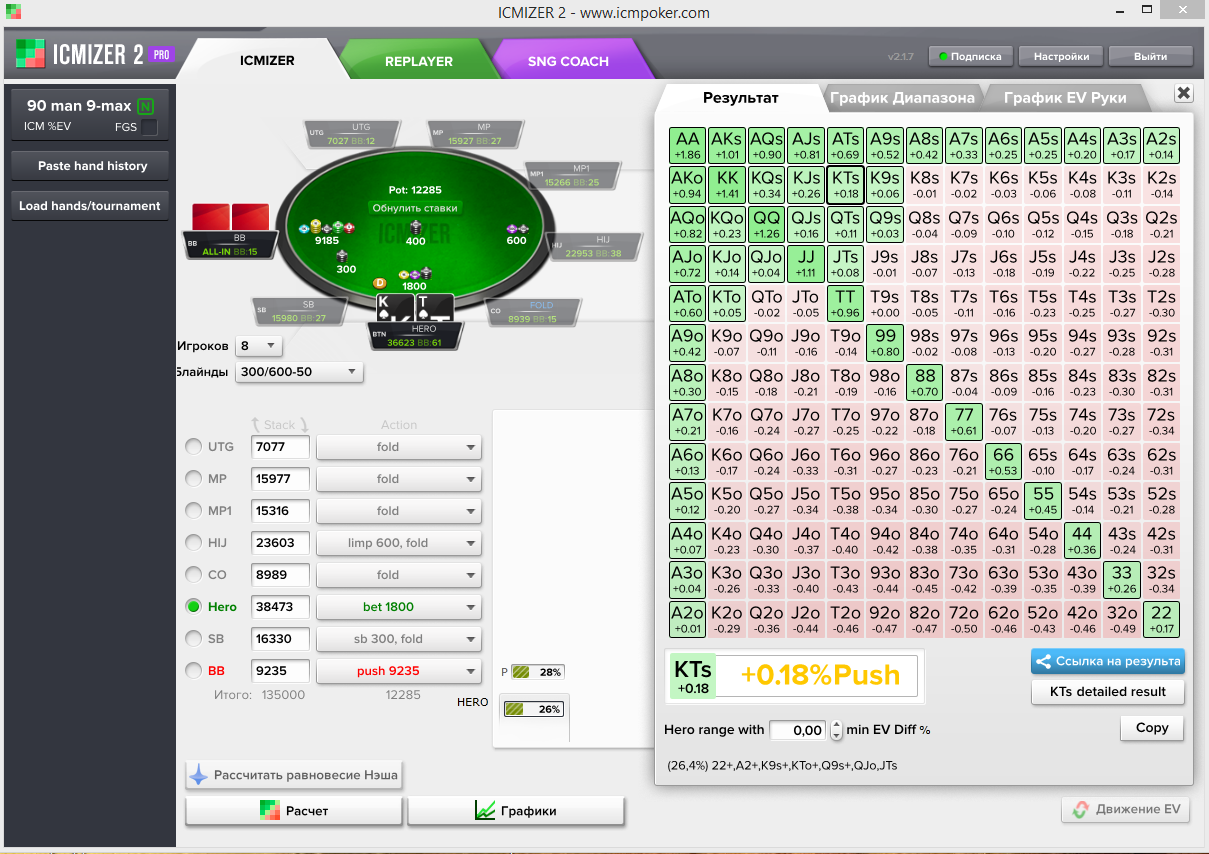Open the Блайнды 300/600-50 dropdown

tap(299, 372)
